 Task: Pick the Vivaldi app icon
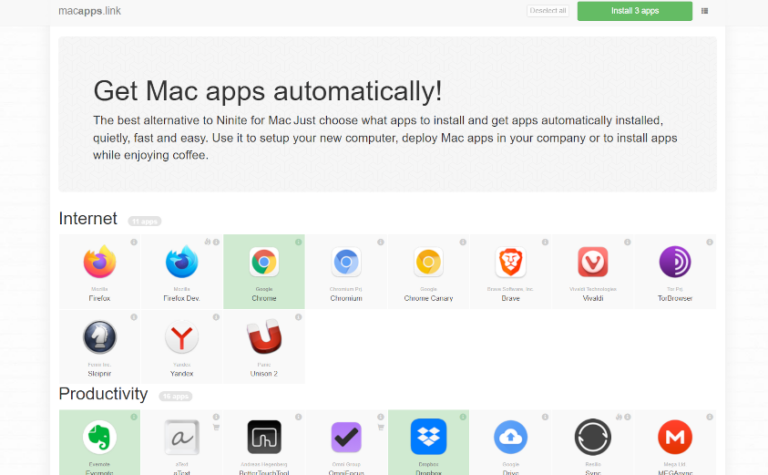point(593,262)
